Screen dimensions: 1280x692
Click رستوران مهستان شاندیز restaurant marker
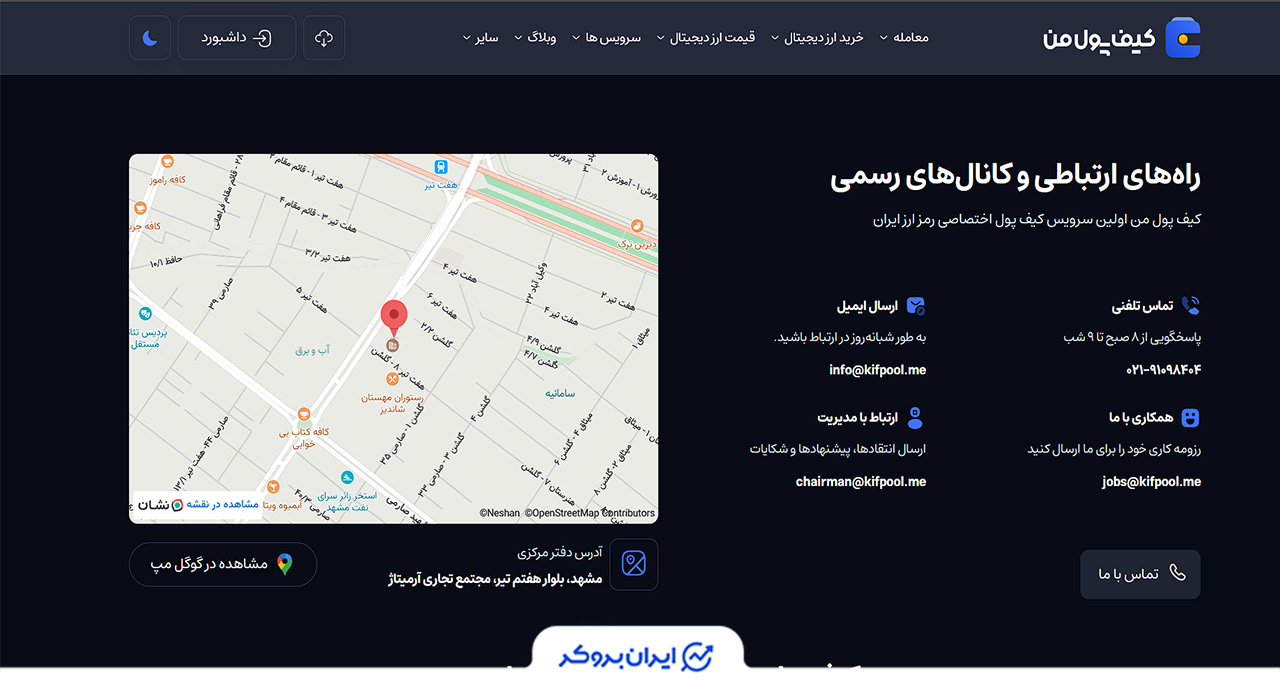click(x=394, y=379)
